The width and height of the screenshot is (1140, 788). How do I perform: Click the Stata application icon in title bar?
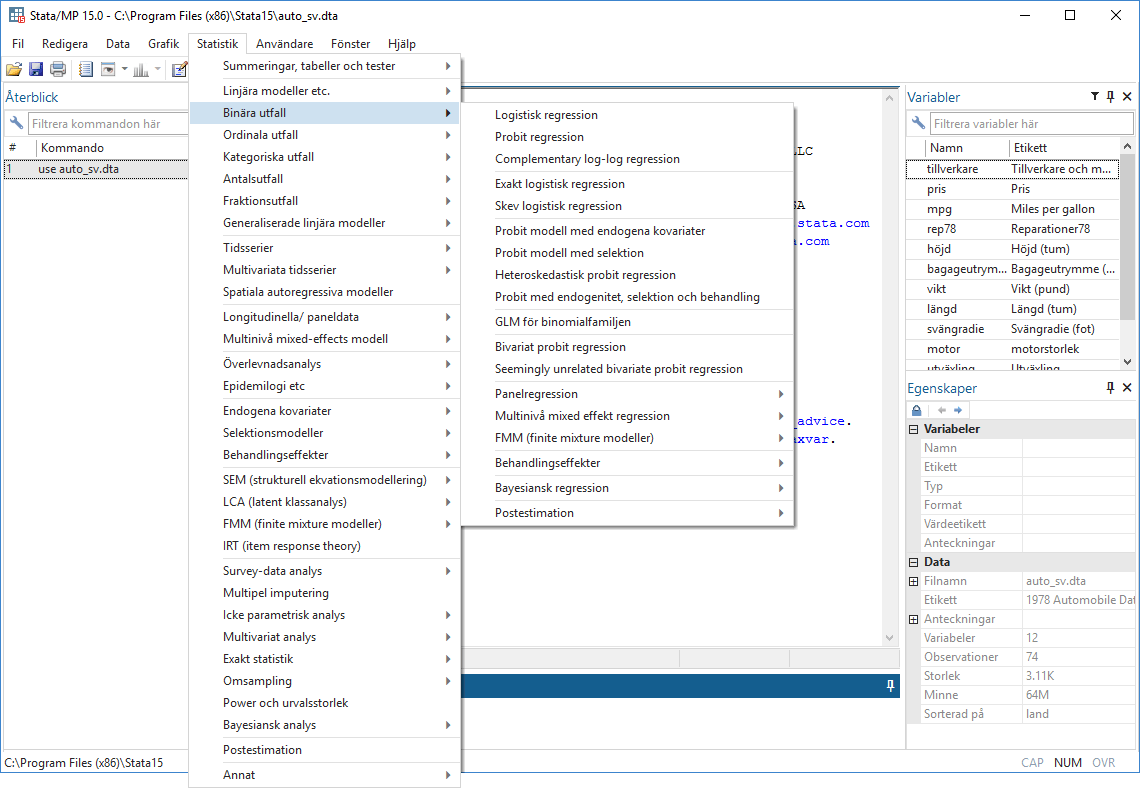click(16, 15)
